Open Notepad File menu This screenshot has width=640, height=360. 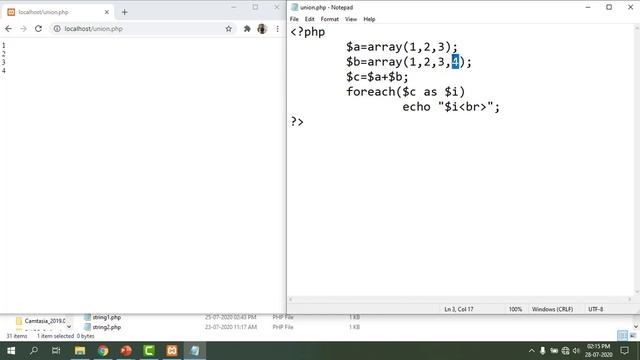click(294, 19)
